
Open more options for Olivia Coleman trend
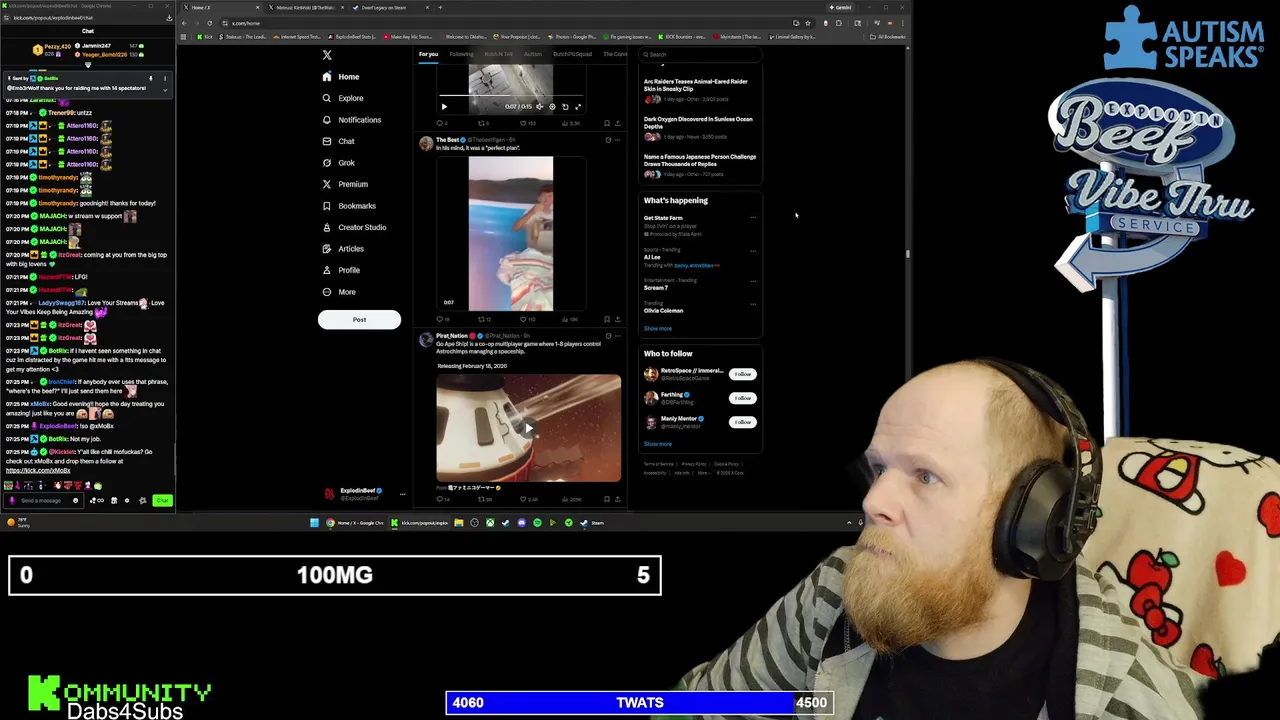click(x=753, y=304)
